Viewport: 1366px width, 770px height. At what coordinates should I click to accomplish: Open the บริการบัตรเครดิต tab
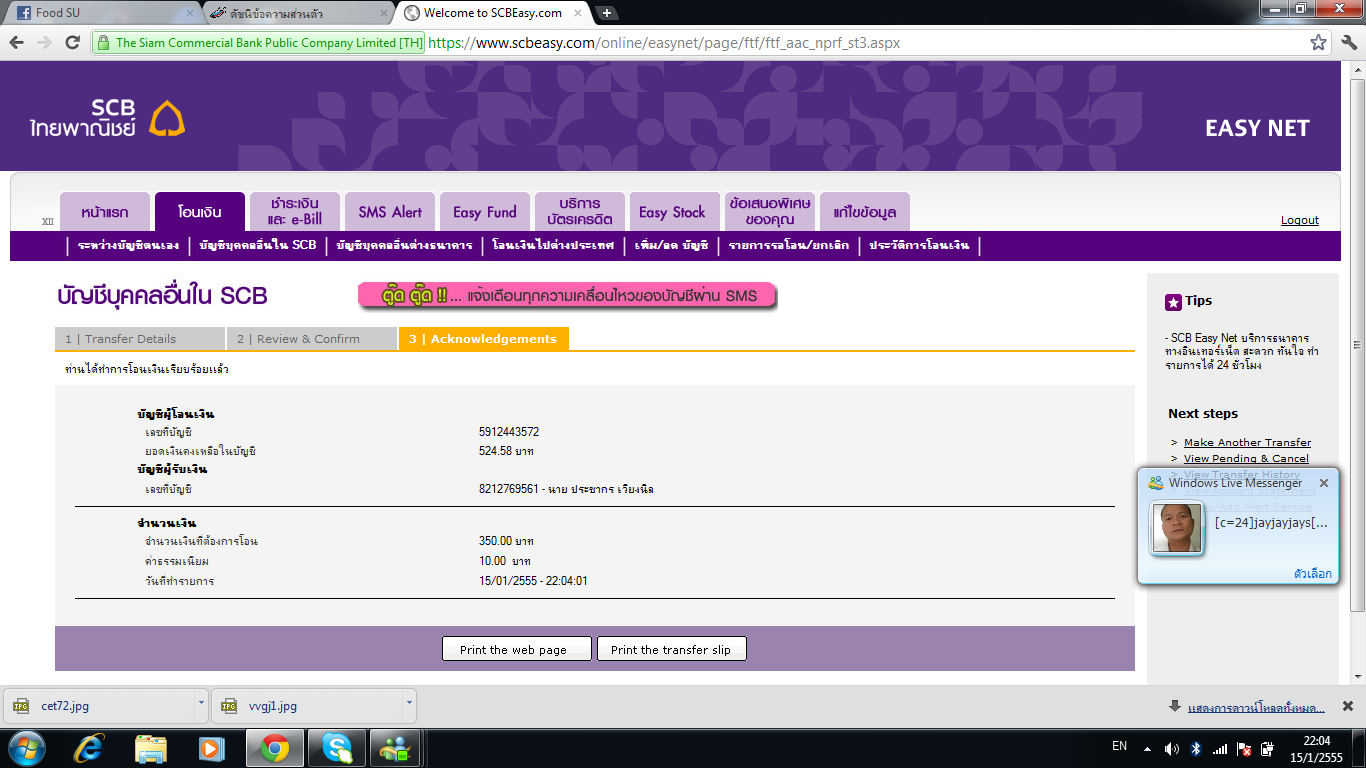pos(580,212)
